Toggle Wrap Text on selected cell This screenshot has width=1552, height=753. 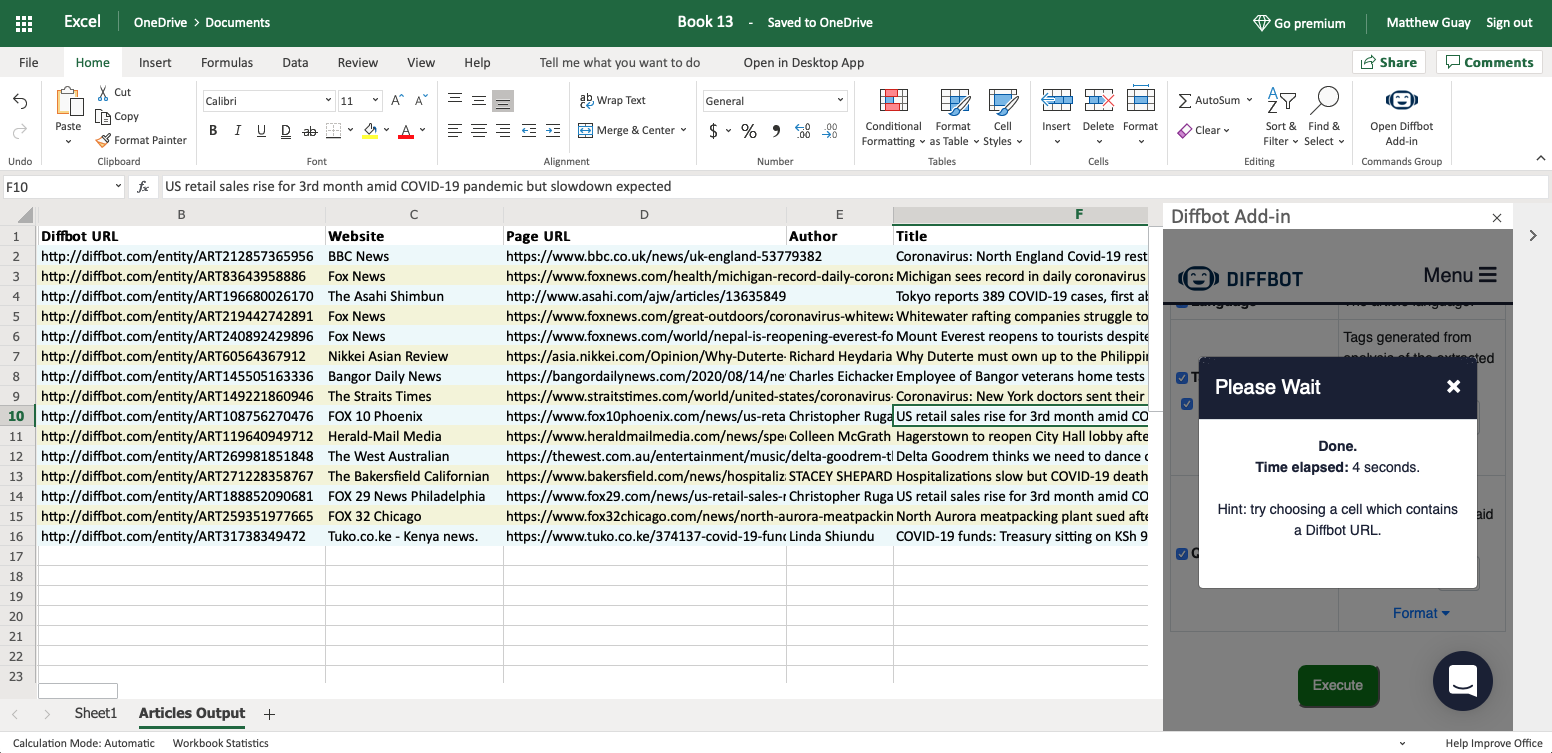613,100
